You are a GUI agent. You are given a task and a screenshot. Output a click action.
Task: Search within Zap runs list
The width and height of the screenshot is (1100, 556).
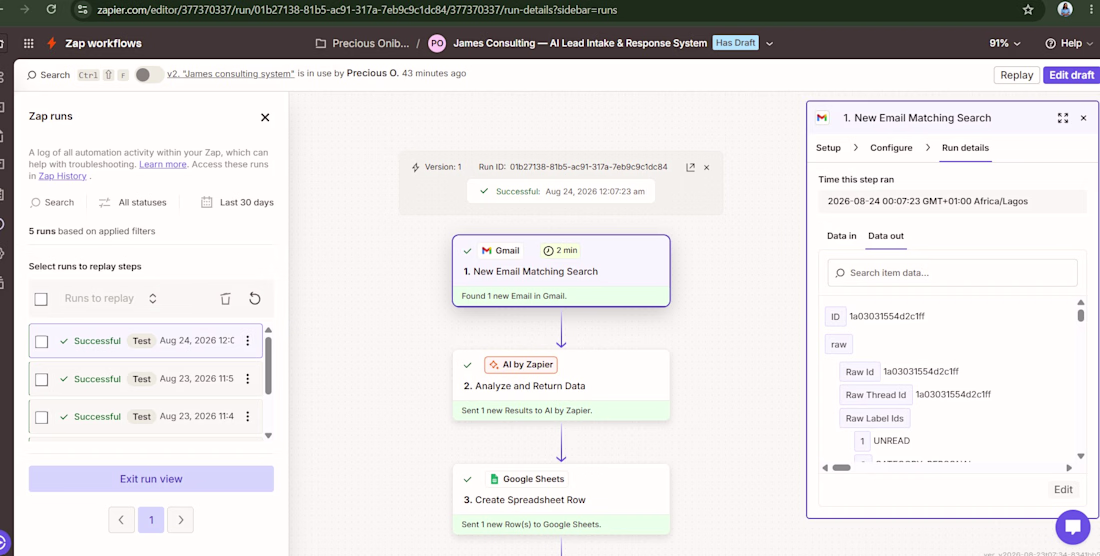(x=52, y=203)
